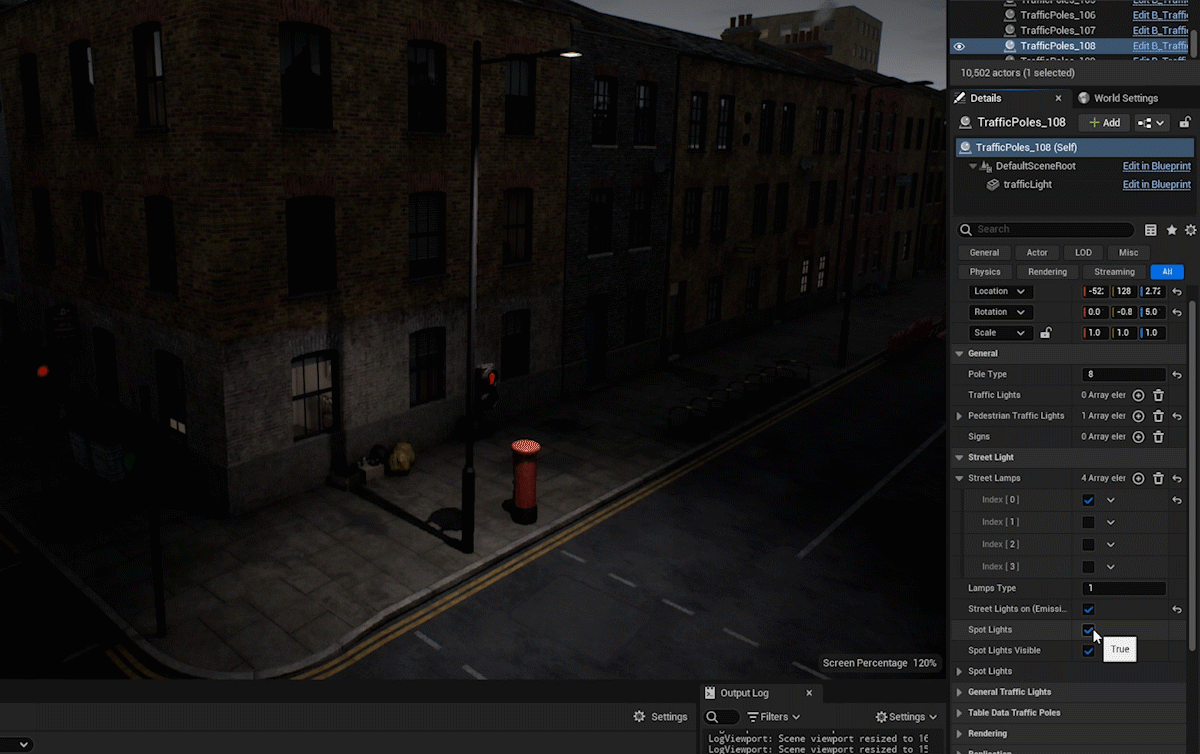Expand the Table Data Traffic Poles section
This screenshot has width=1200, height=754.
coord(959,713)
